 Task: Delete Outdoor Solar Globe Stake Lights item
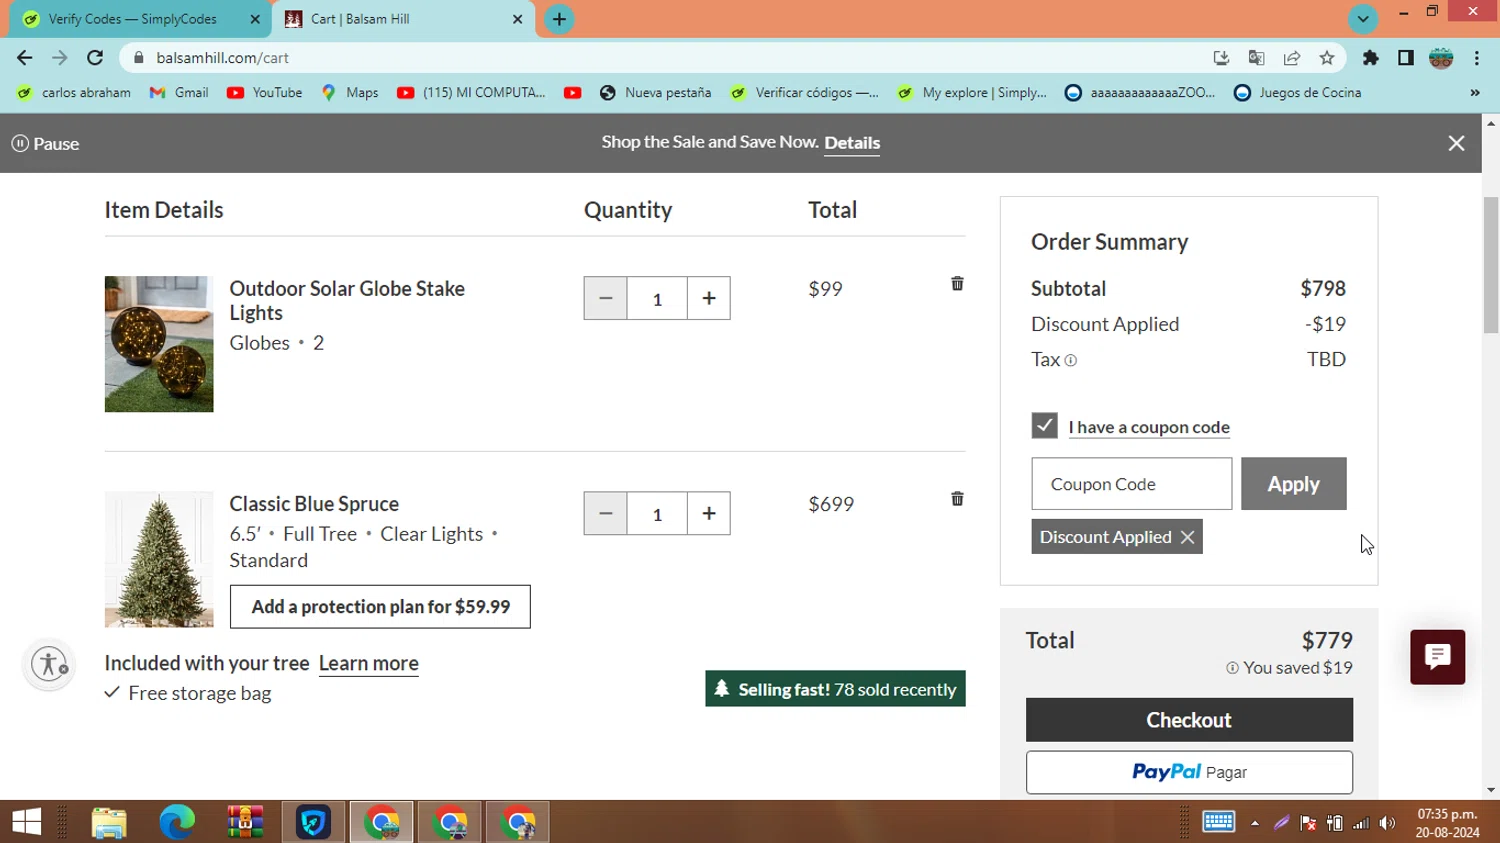957,284
